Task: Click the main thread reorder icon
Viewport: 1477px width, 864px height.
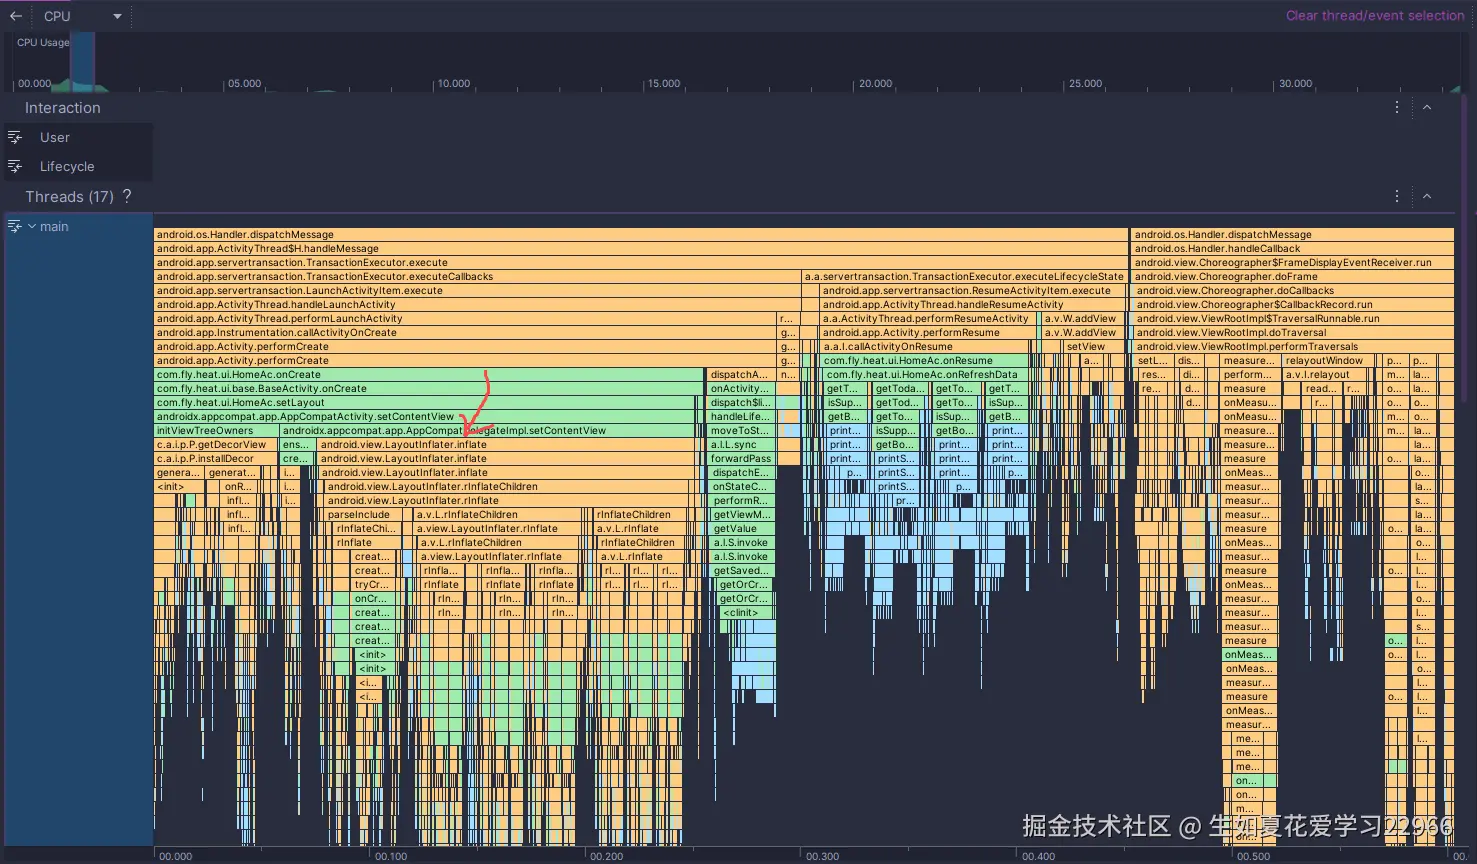Action: [x=15, y=226]
